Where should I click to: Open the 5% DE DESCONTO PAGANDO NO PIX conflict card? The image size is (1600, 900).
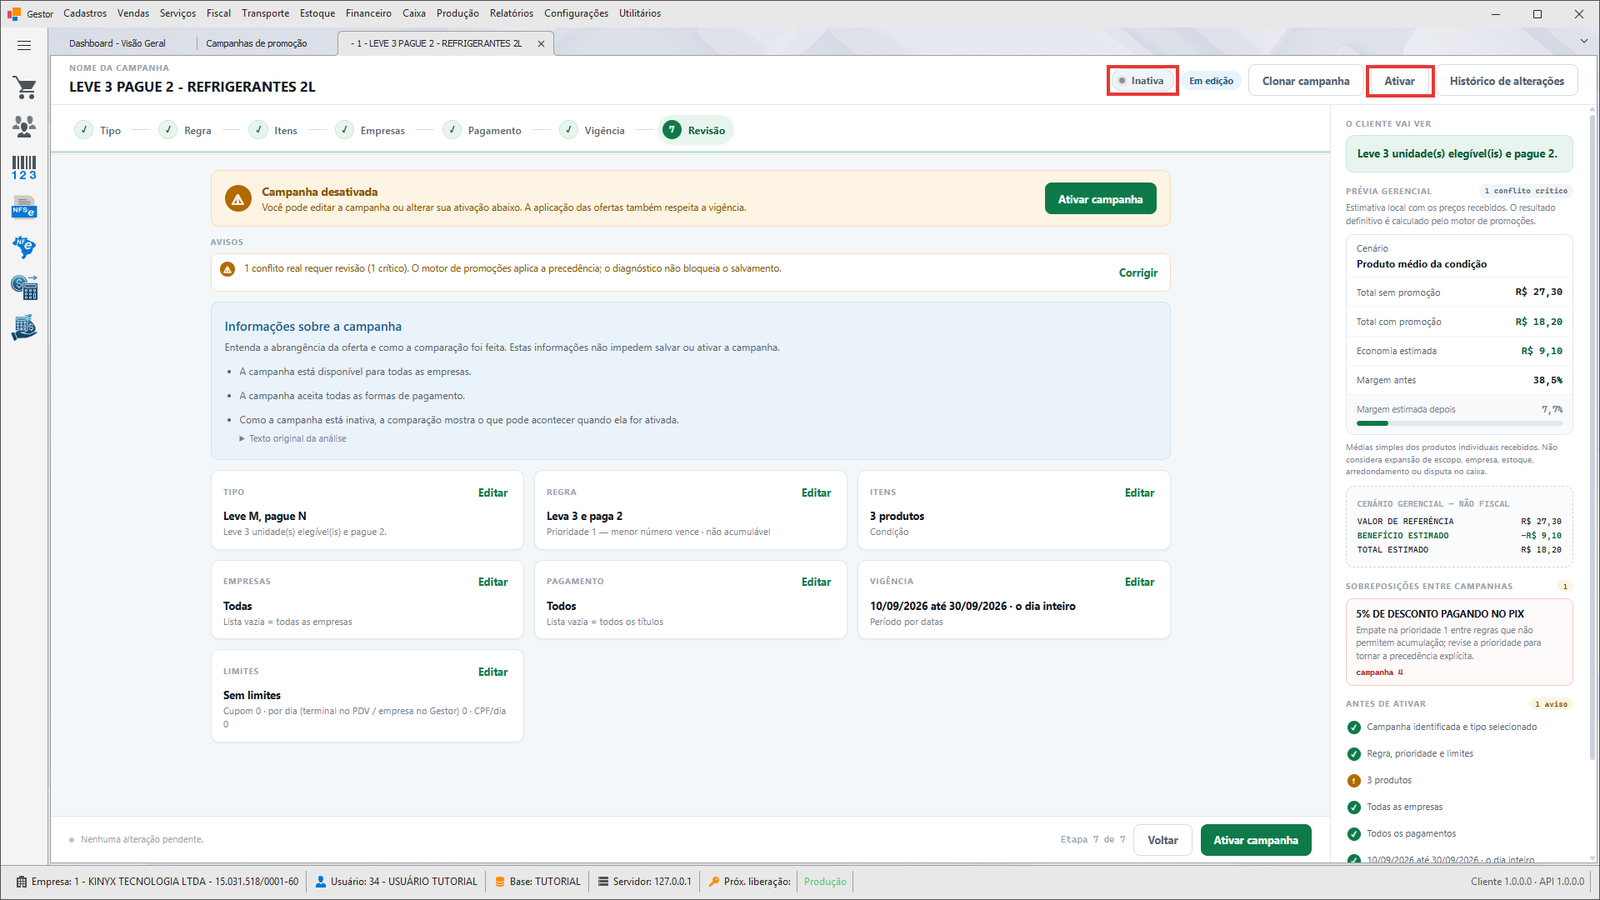(x=1459, y=642)
